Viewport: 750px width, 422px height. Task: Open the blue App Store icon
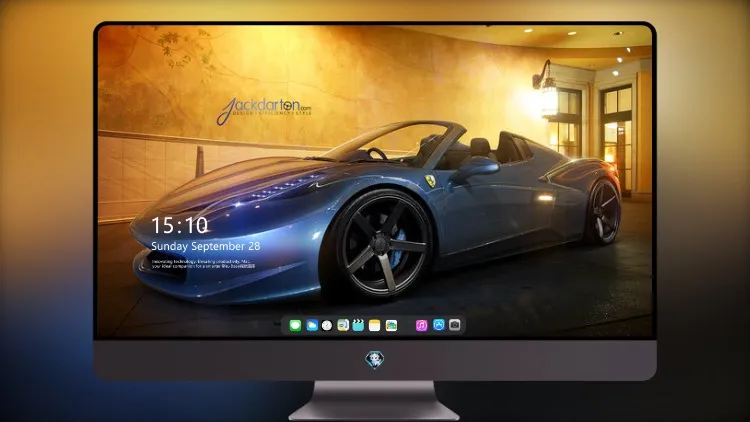tap(439, 325)
